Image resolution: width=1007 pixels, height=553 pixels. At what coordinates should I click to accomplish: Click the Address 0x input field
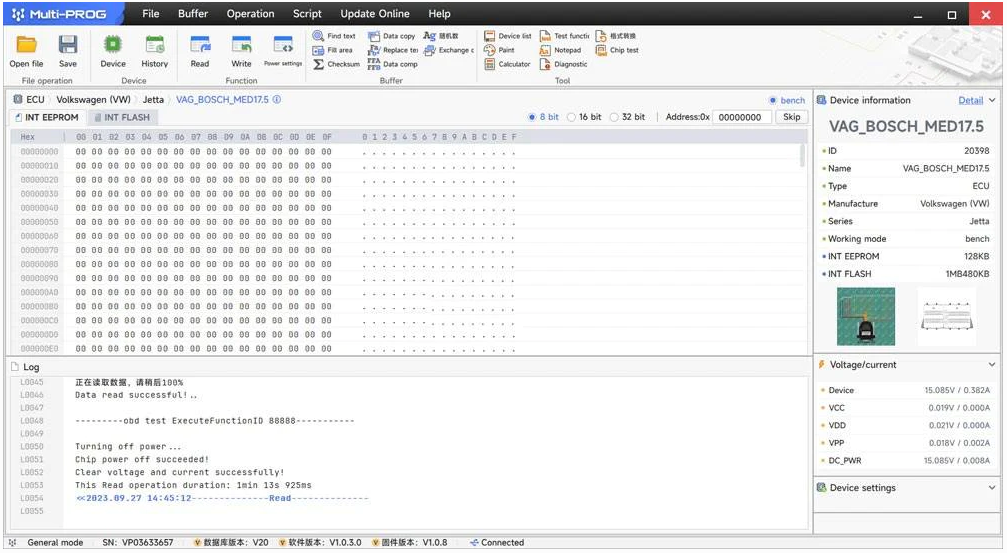tap(742, 117)
